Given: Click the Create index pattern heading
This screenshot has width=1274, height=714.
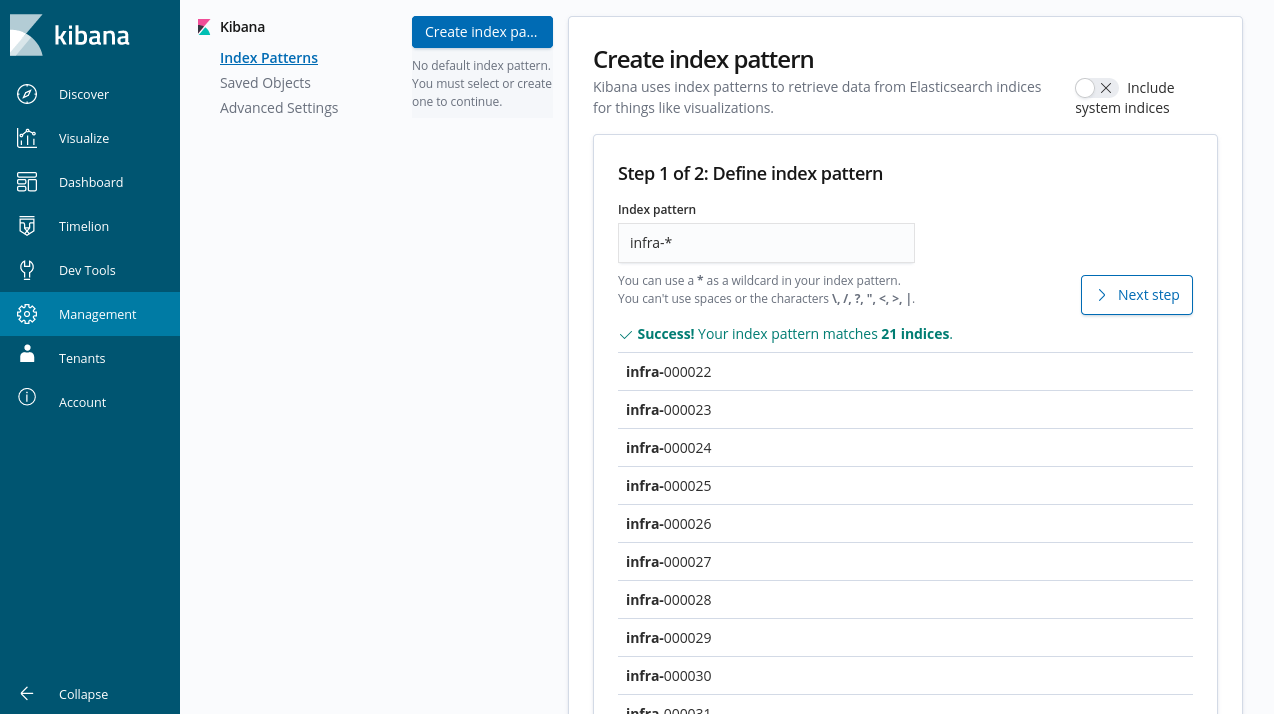Looking at the screenshot, I should [x=703, y=59].
